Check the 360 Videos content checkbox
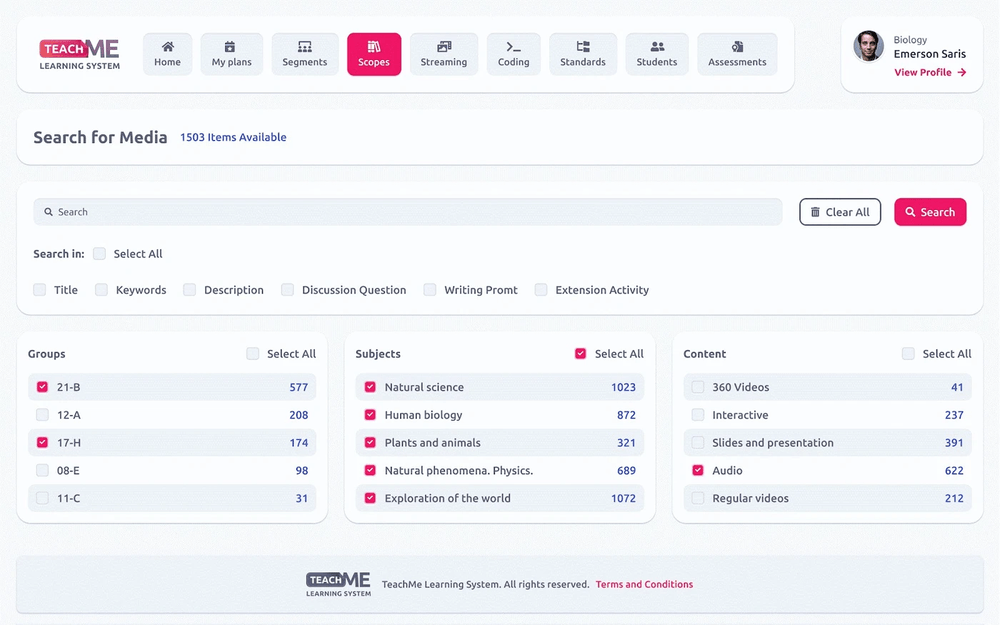The width and height of the screenshot is (1000, 625). coord(698,387)
